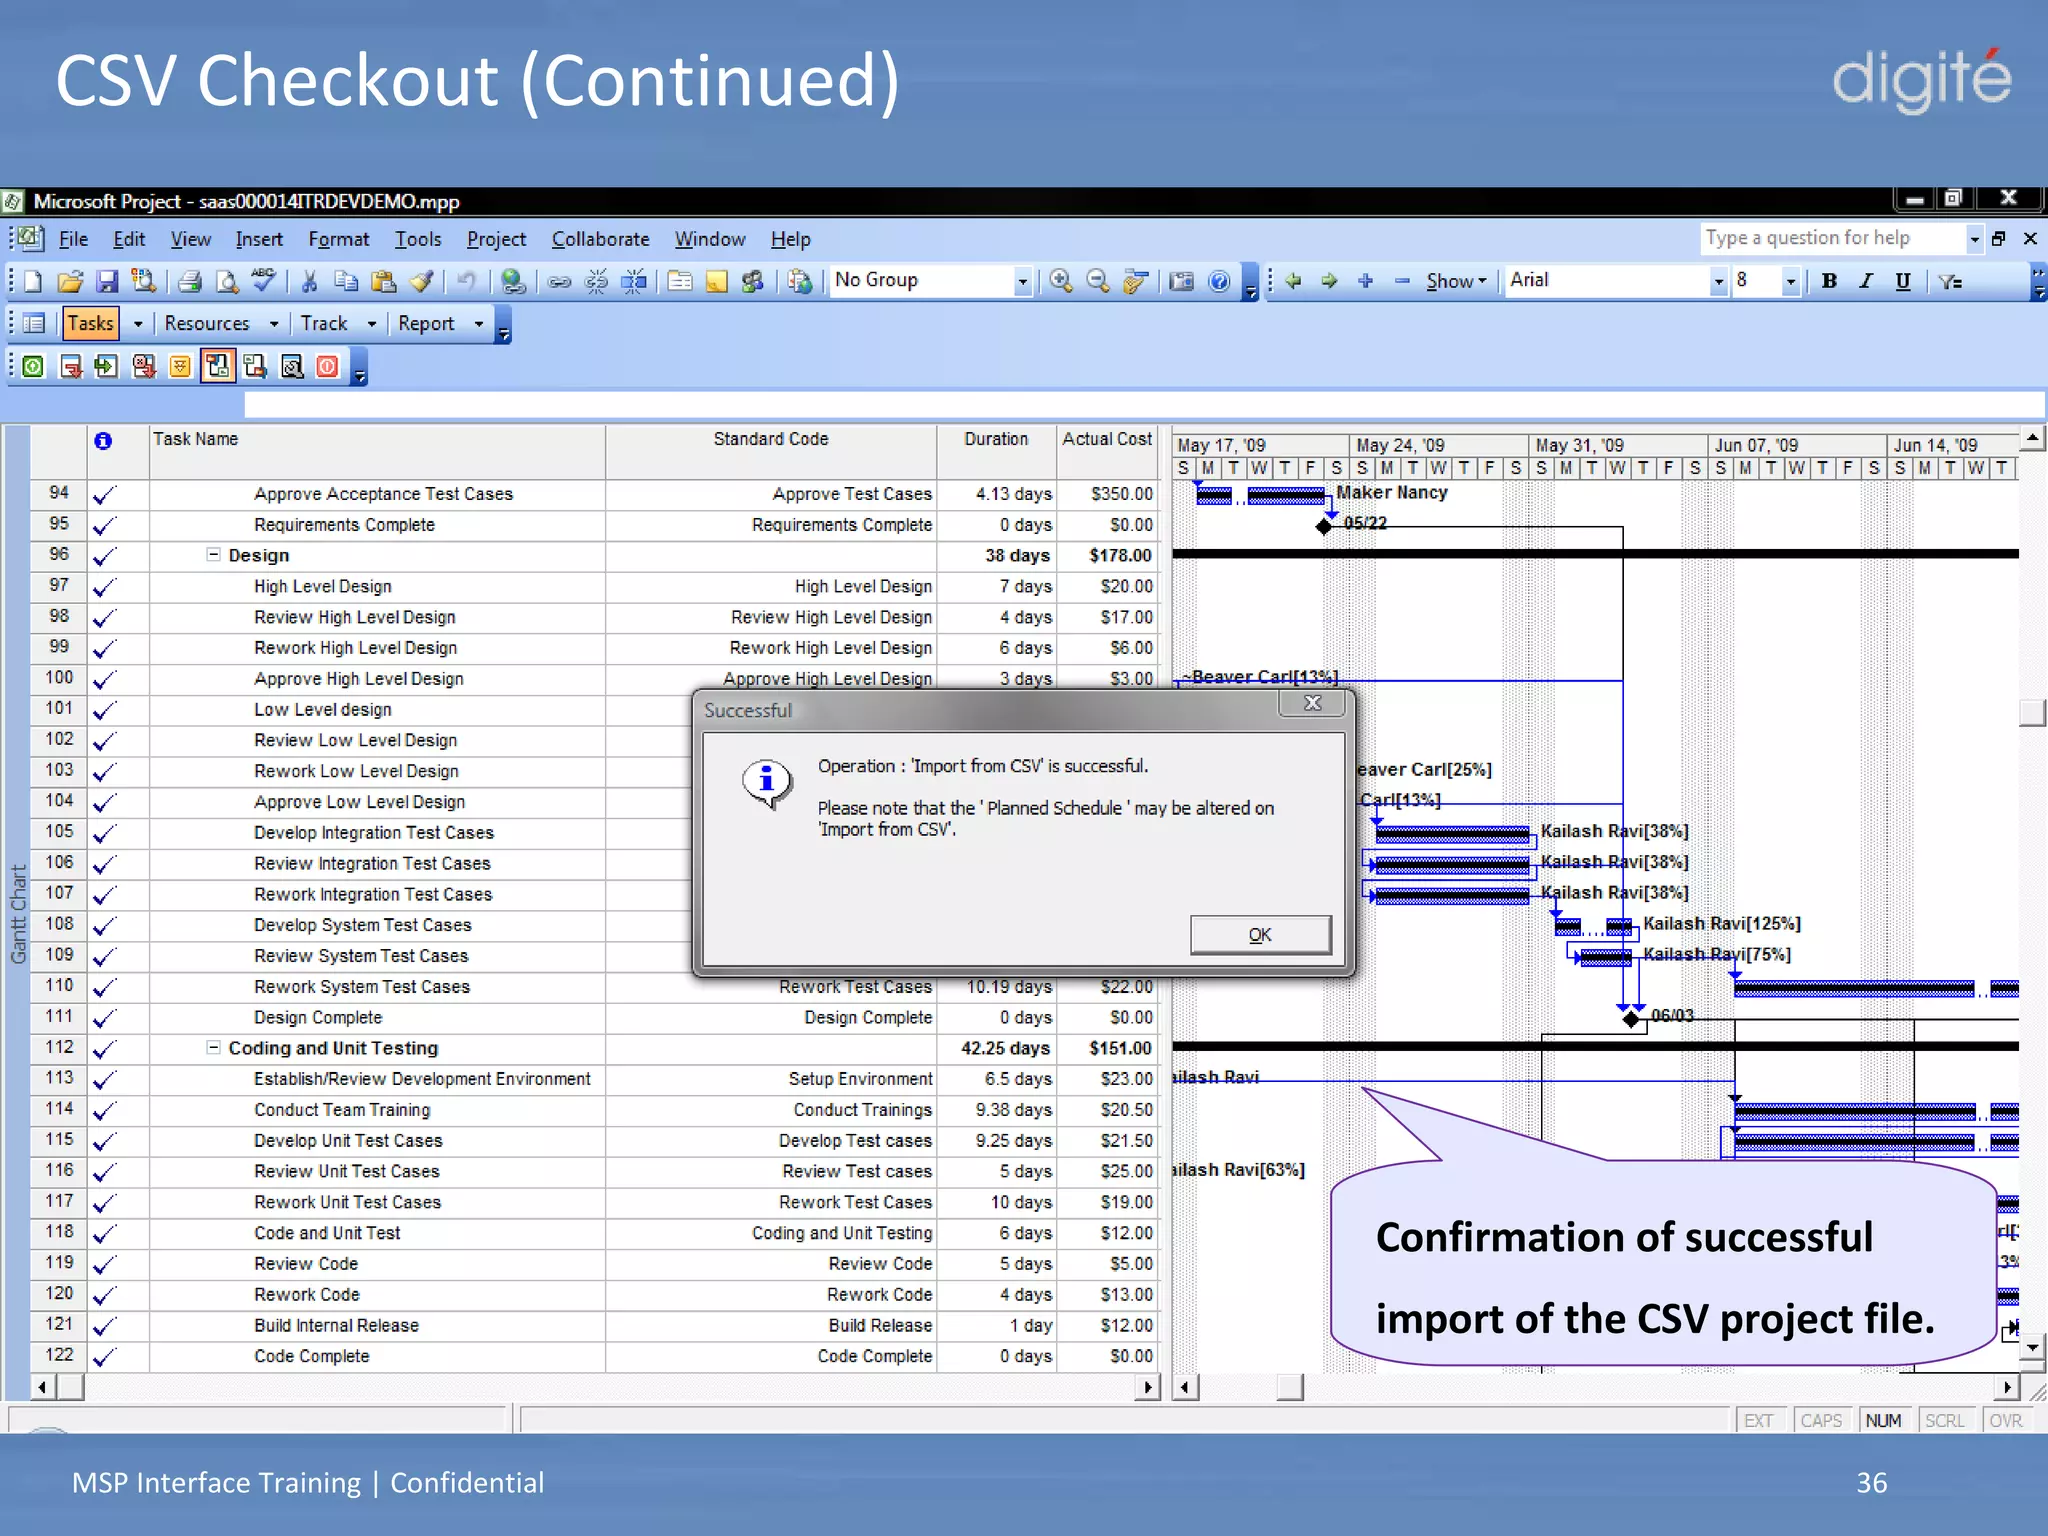Viewport: 2048px width, 1536px height.
Task: Click the Cut scissors icon
Action: point(310,281)
